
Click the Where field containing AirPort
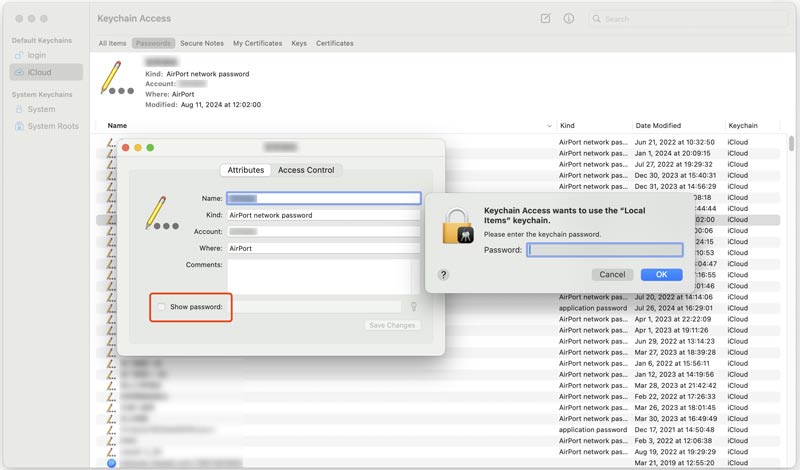click(x=324, y=249)
